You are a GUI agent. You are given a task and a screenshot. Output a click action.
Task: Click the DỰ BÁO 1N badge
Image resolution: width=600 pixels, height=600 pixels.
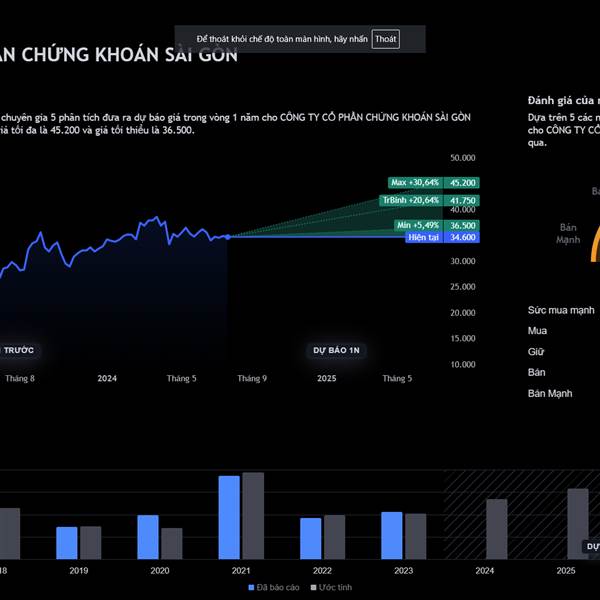click(x=336, y=350)
